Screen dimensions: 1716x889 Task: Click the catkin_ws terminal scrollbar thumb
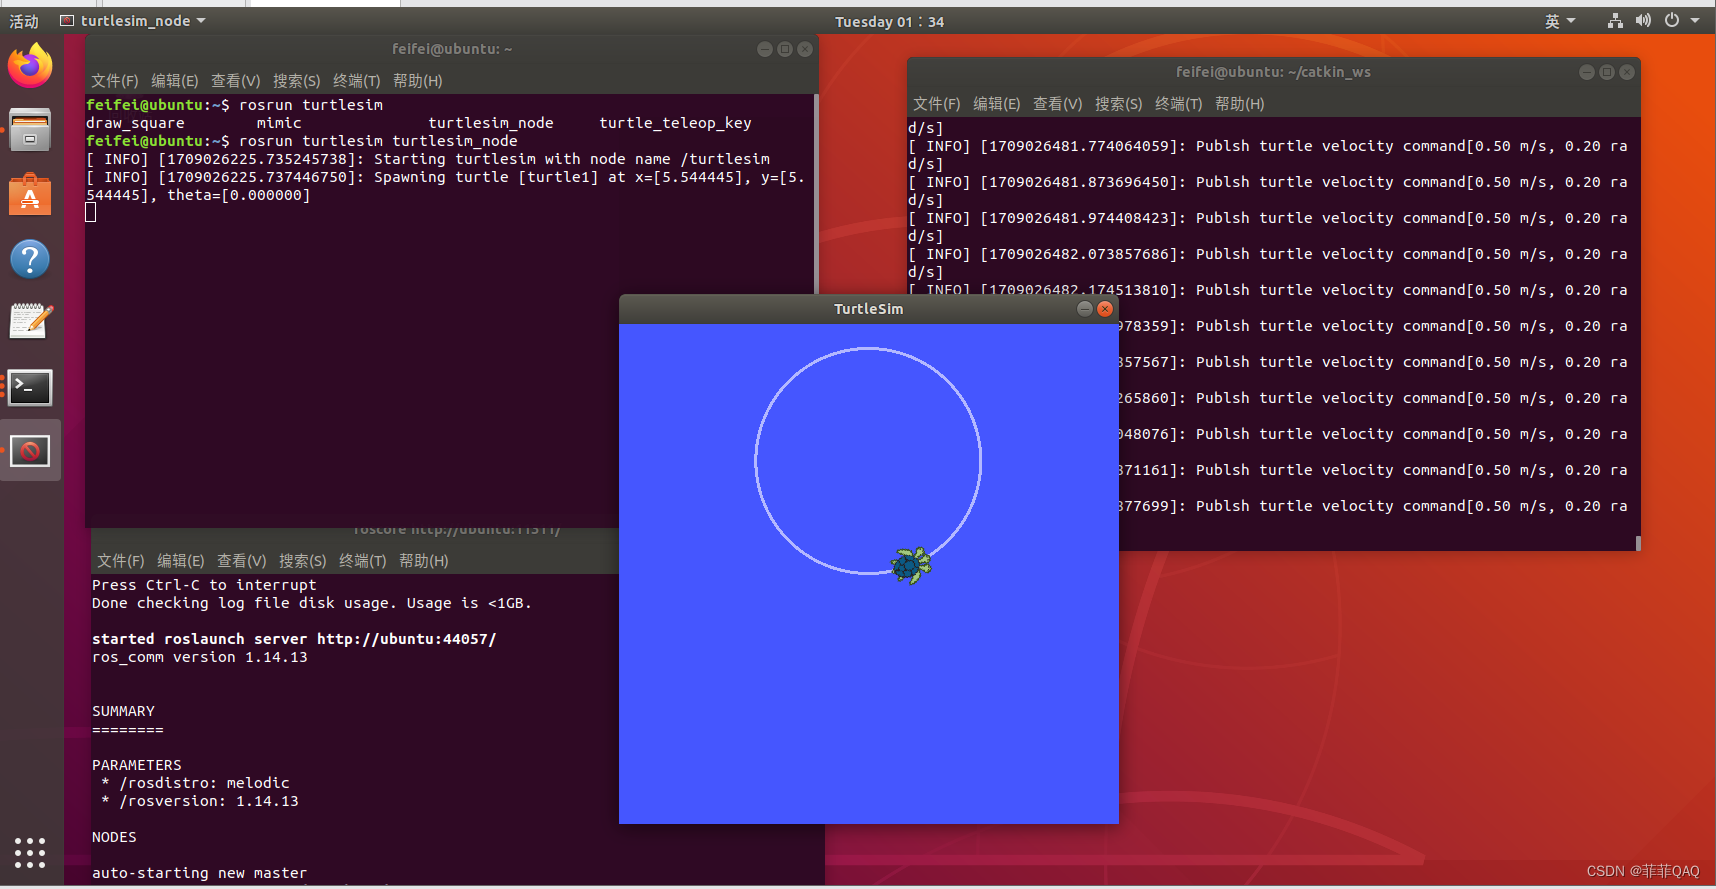point(1638,543)
